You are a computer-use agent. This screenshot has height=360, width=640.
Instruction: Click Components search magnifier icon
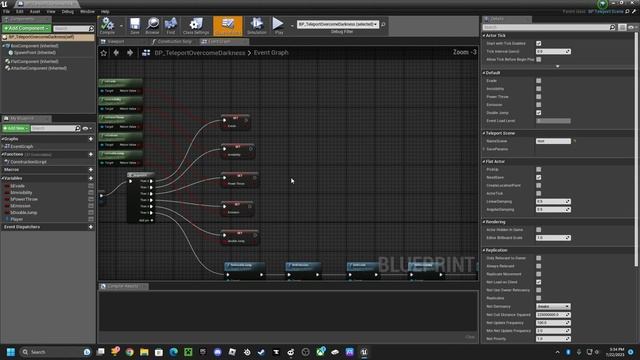click(91, 29)
